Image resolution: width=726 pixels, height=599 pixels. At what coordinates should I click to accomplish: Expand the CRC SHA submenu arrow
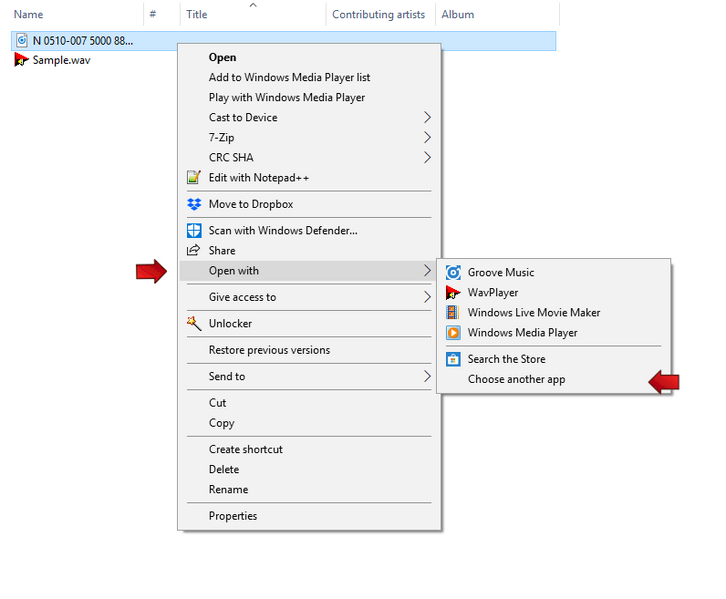tap(427, 157)
